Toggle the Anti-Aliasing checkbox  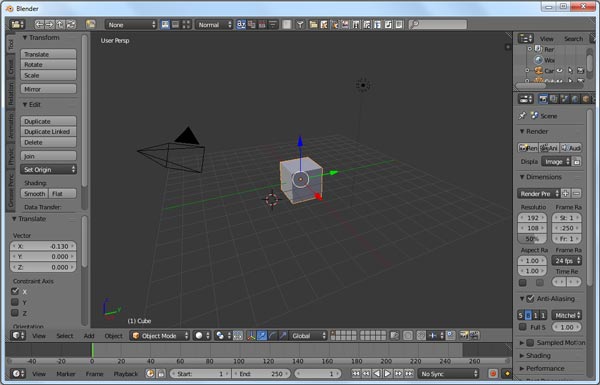coord(530,299)
